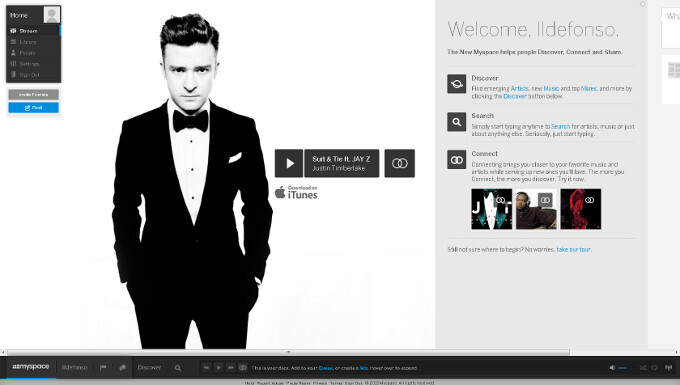This screenshot has width=680, height=385.
Task: Close the Welcome panel
Action: [642, 4]
